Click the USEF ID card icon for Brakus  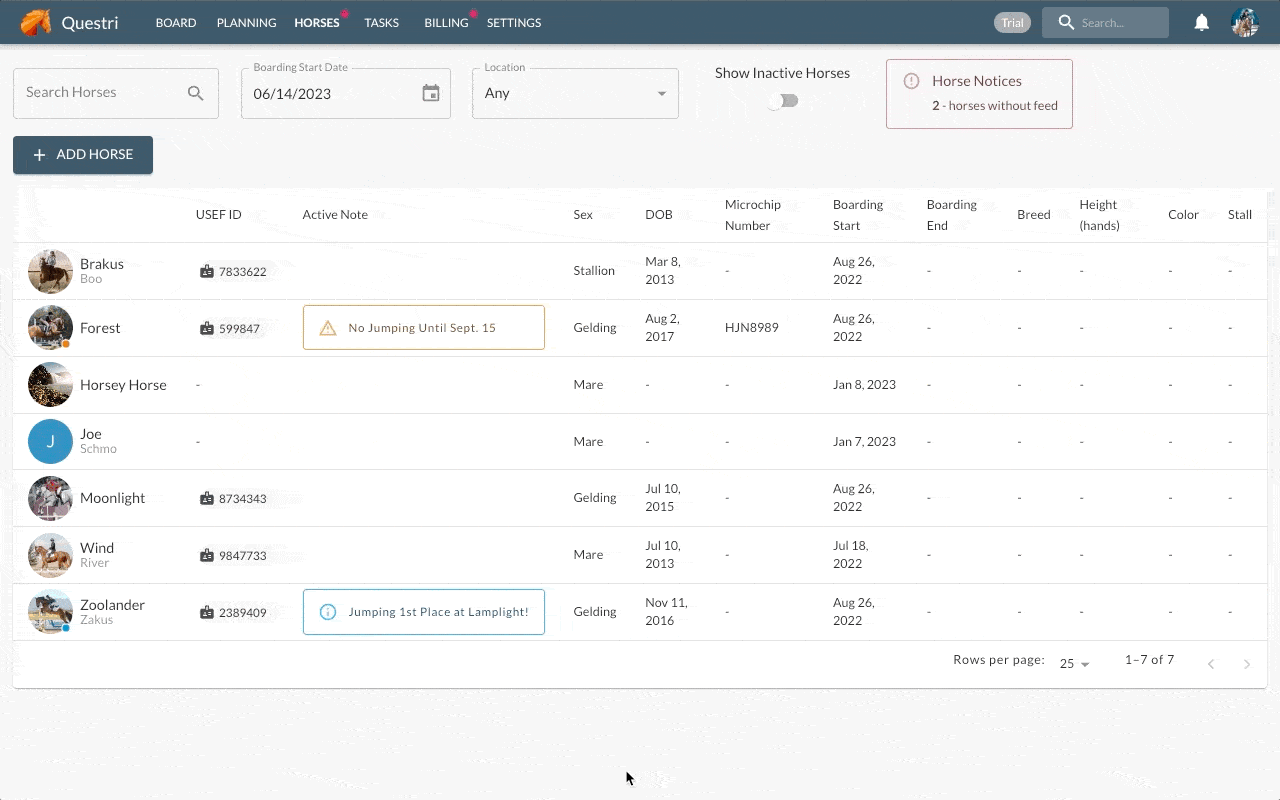207,271
